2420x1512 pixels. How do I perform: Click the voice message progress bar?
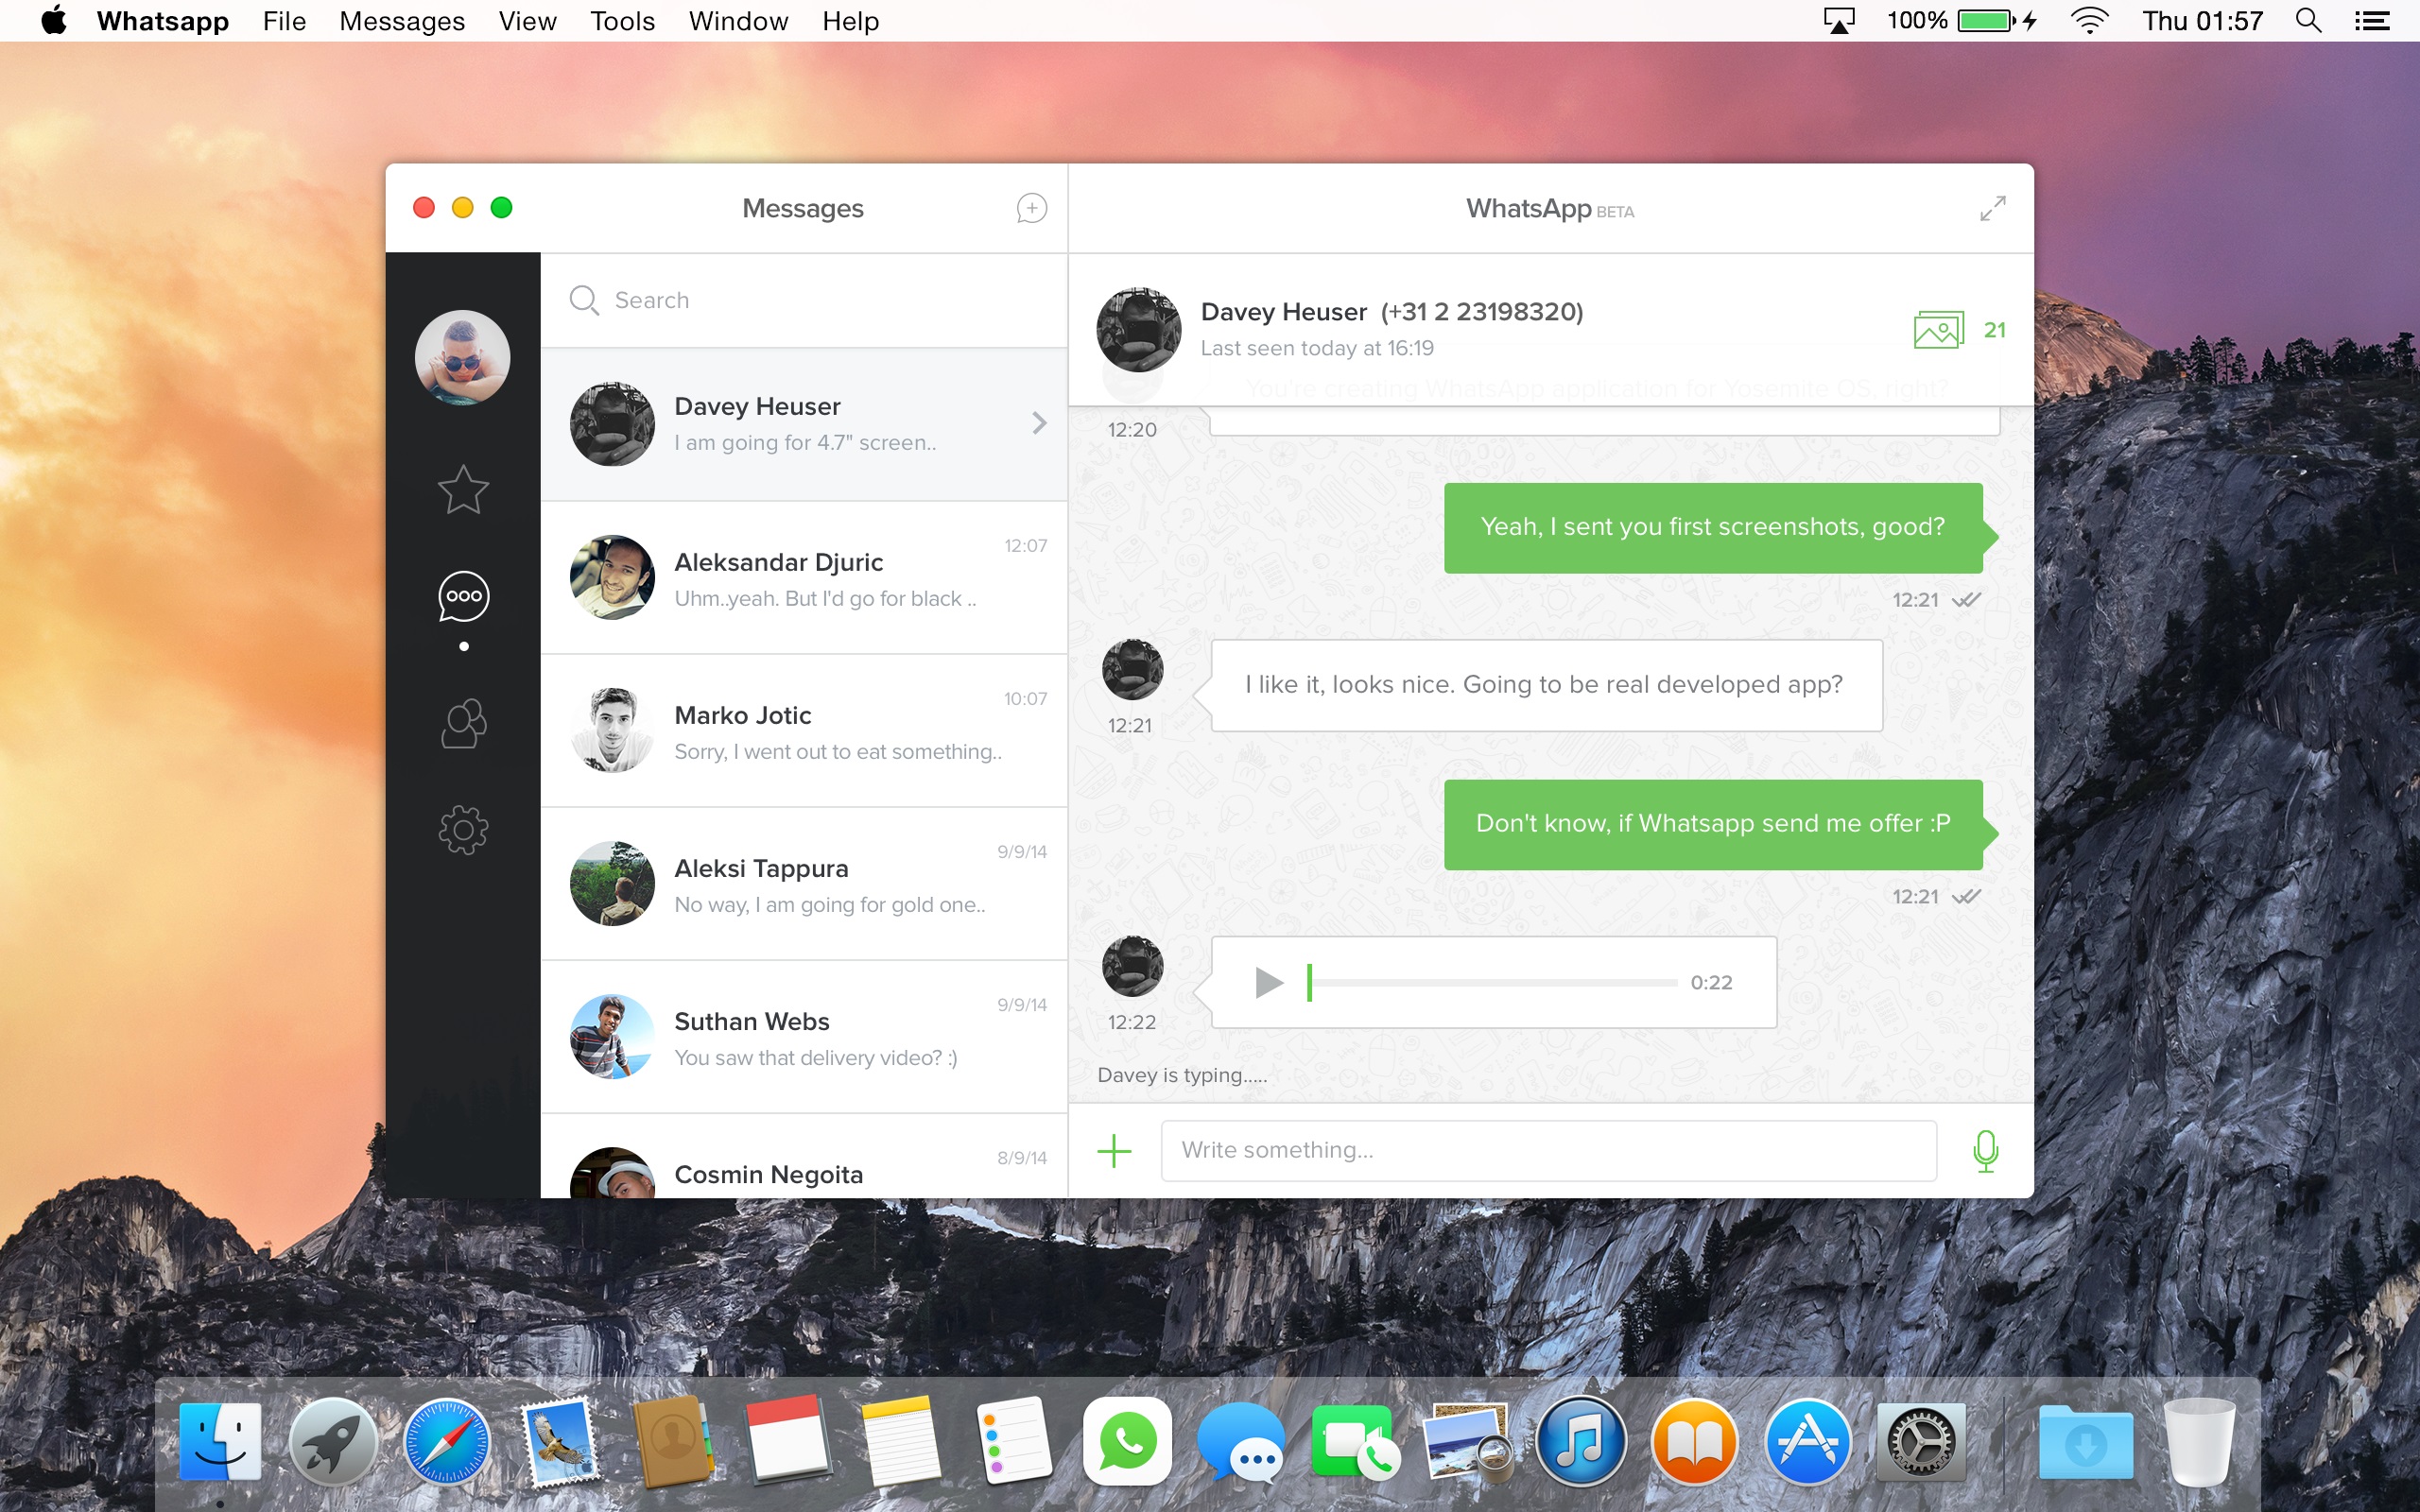1492,983
